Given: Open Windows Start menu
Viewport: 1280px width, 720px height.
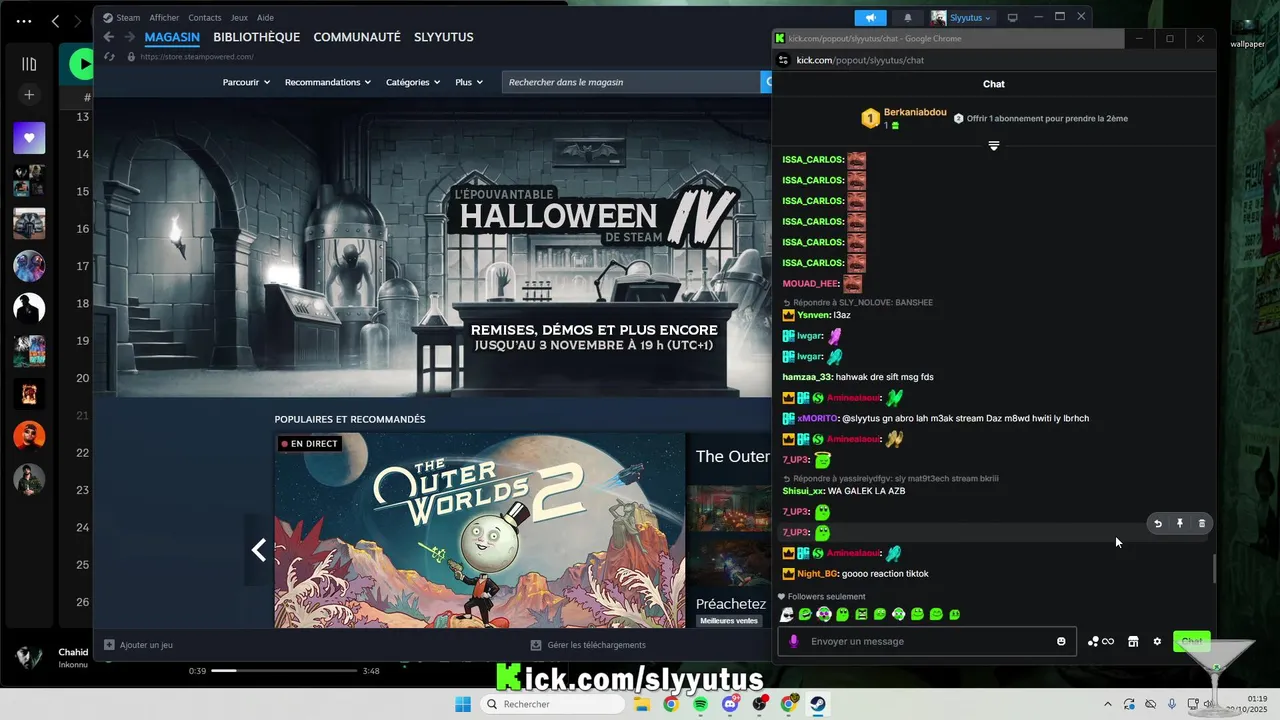Looking at the screenshot, I should [463, 704].
